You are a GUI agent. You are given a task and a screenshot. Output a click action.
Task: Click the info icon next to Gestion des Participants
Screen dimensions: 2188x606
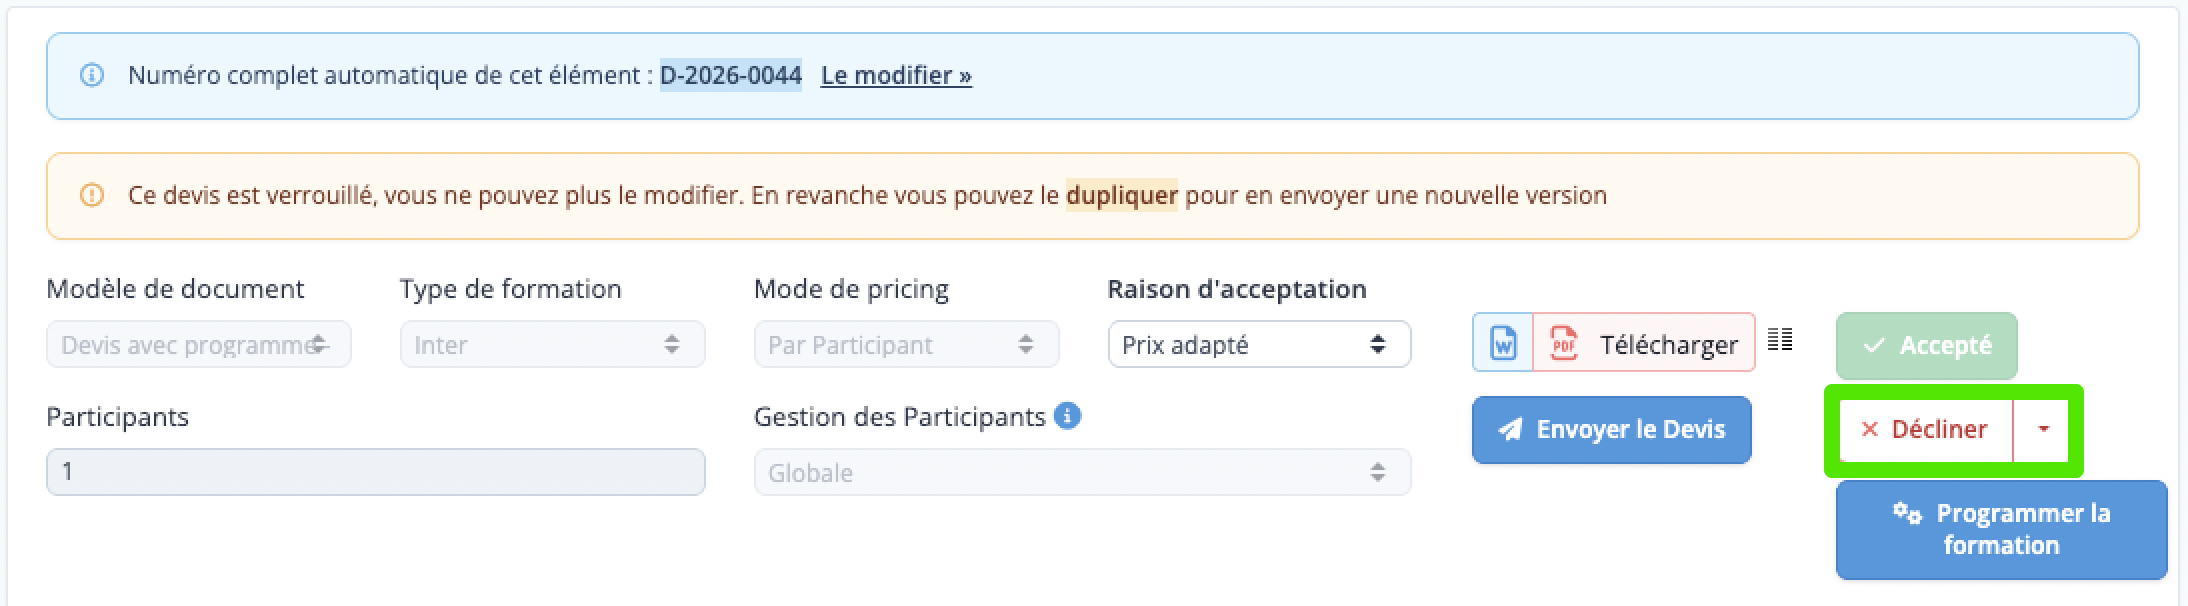[1067, 415]
